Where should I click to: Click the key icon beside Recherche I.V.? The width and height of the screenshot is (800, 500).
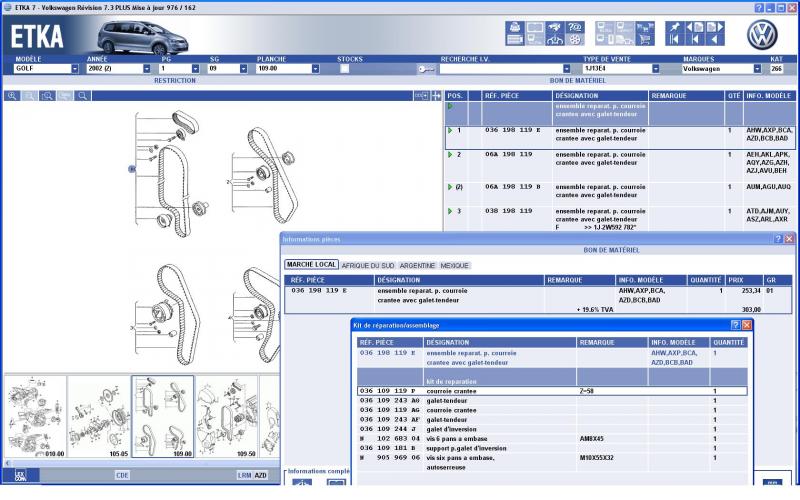(x=426, y=69)
